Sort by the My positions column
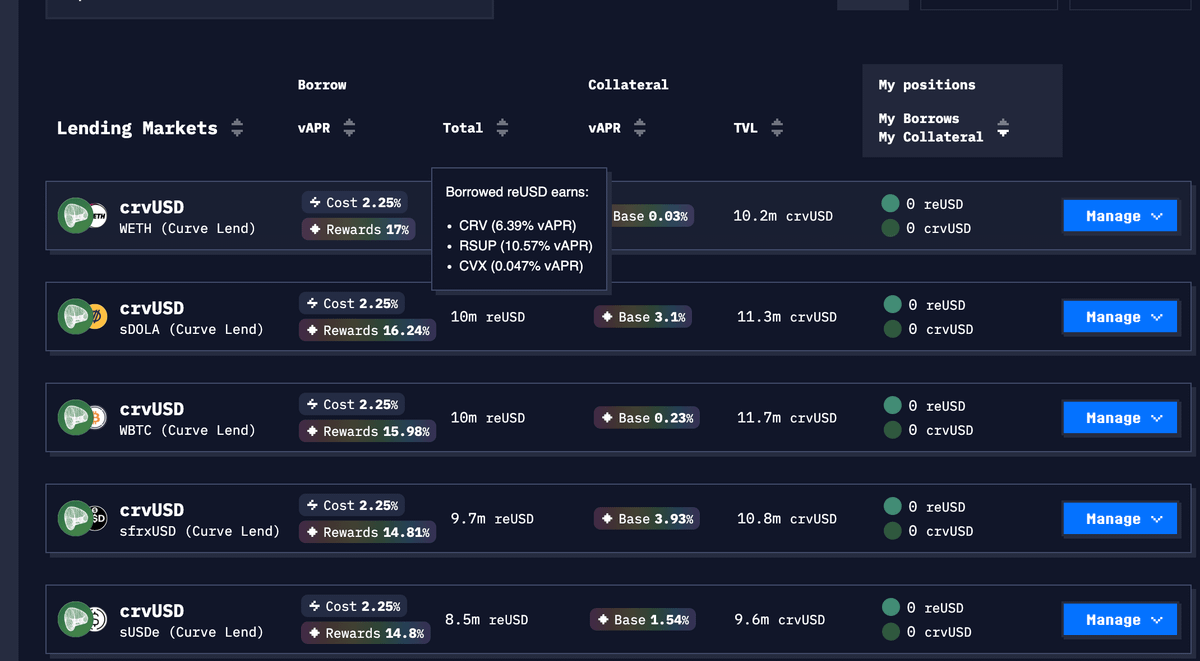The height and width of the screenshot is (661, 1200). click(x=1003, y=129)
